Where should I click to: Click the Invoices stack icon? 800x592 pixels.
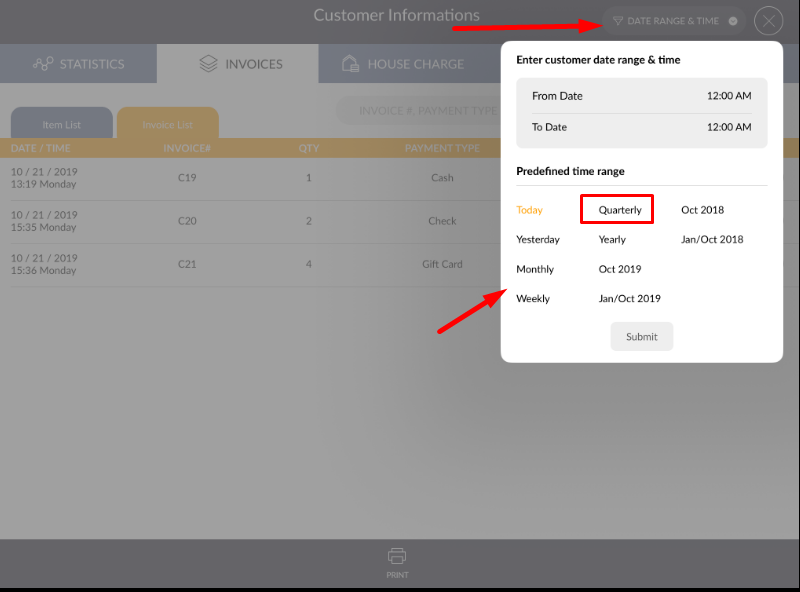(208, 64)
